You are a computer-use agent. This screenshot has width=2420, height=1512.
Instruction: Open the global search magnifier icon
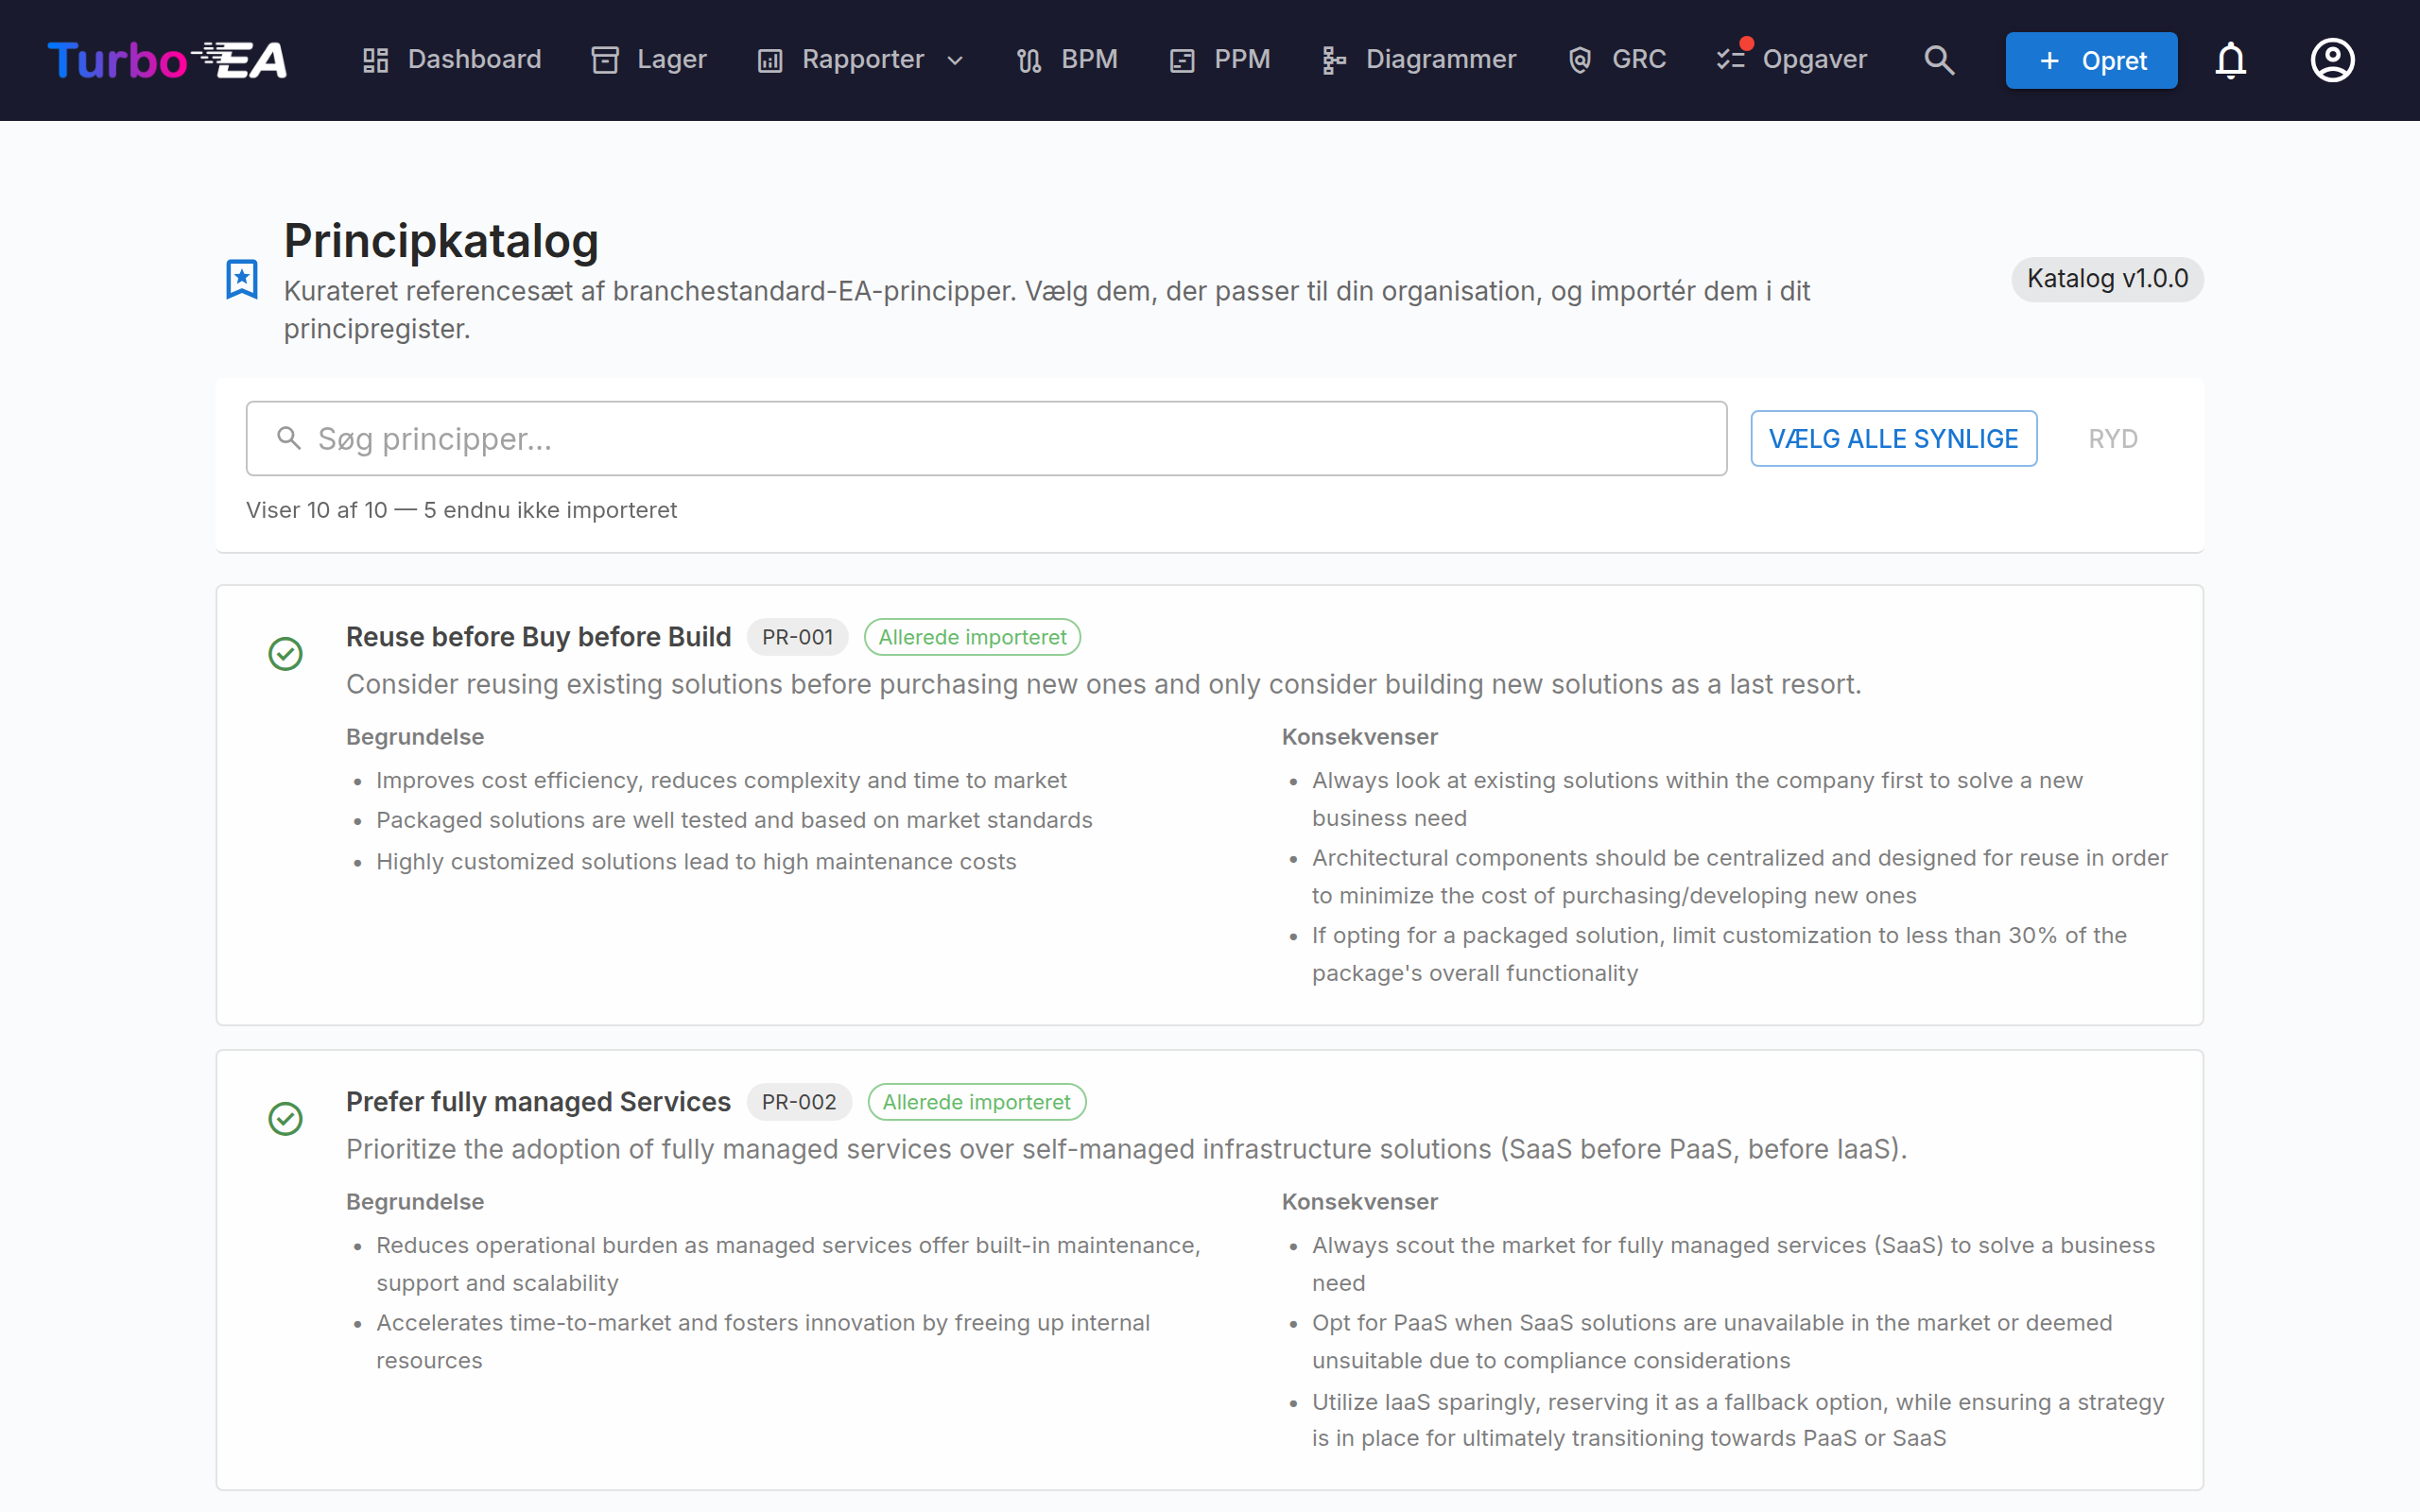1939,60
